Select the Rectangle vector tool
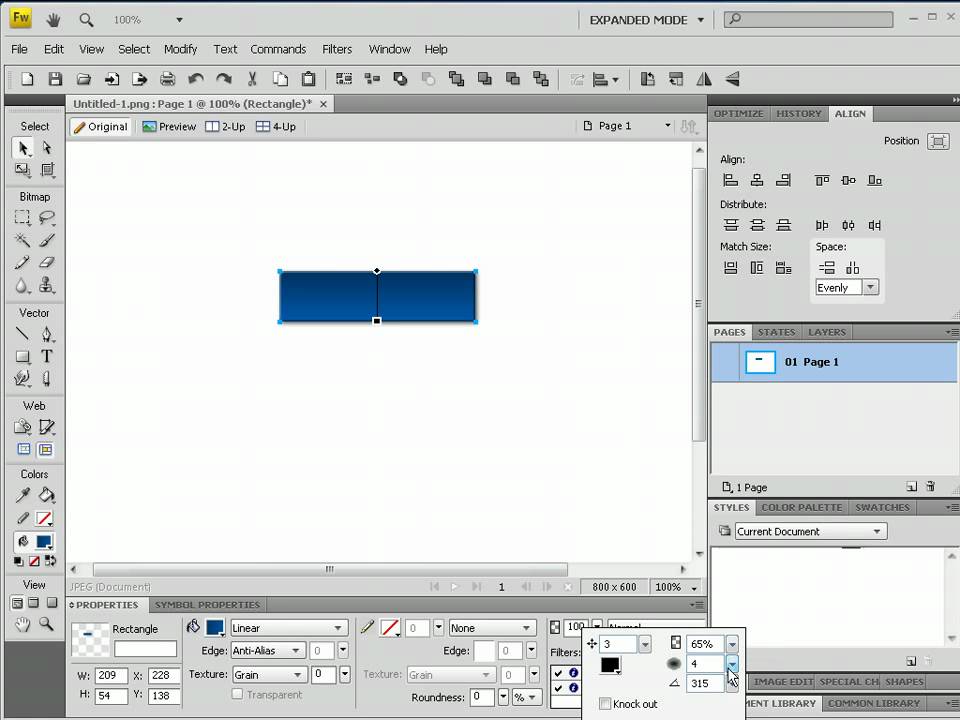 point(23,356)
